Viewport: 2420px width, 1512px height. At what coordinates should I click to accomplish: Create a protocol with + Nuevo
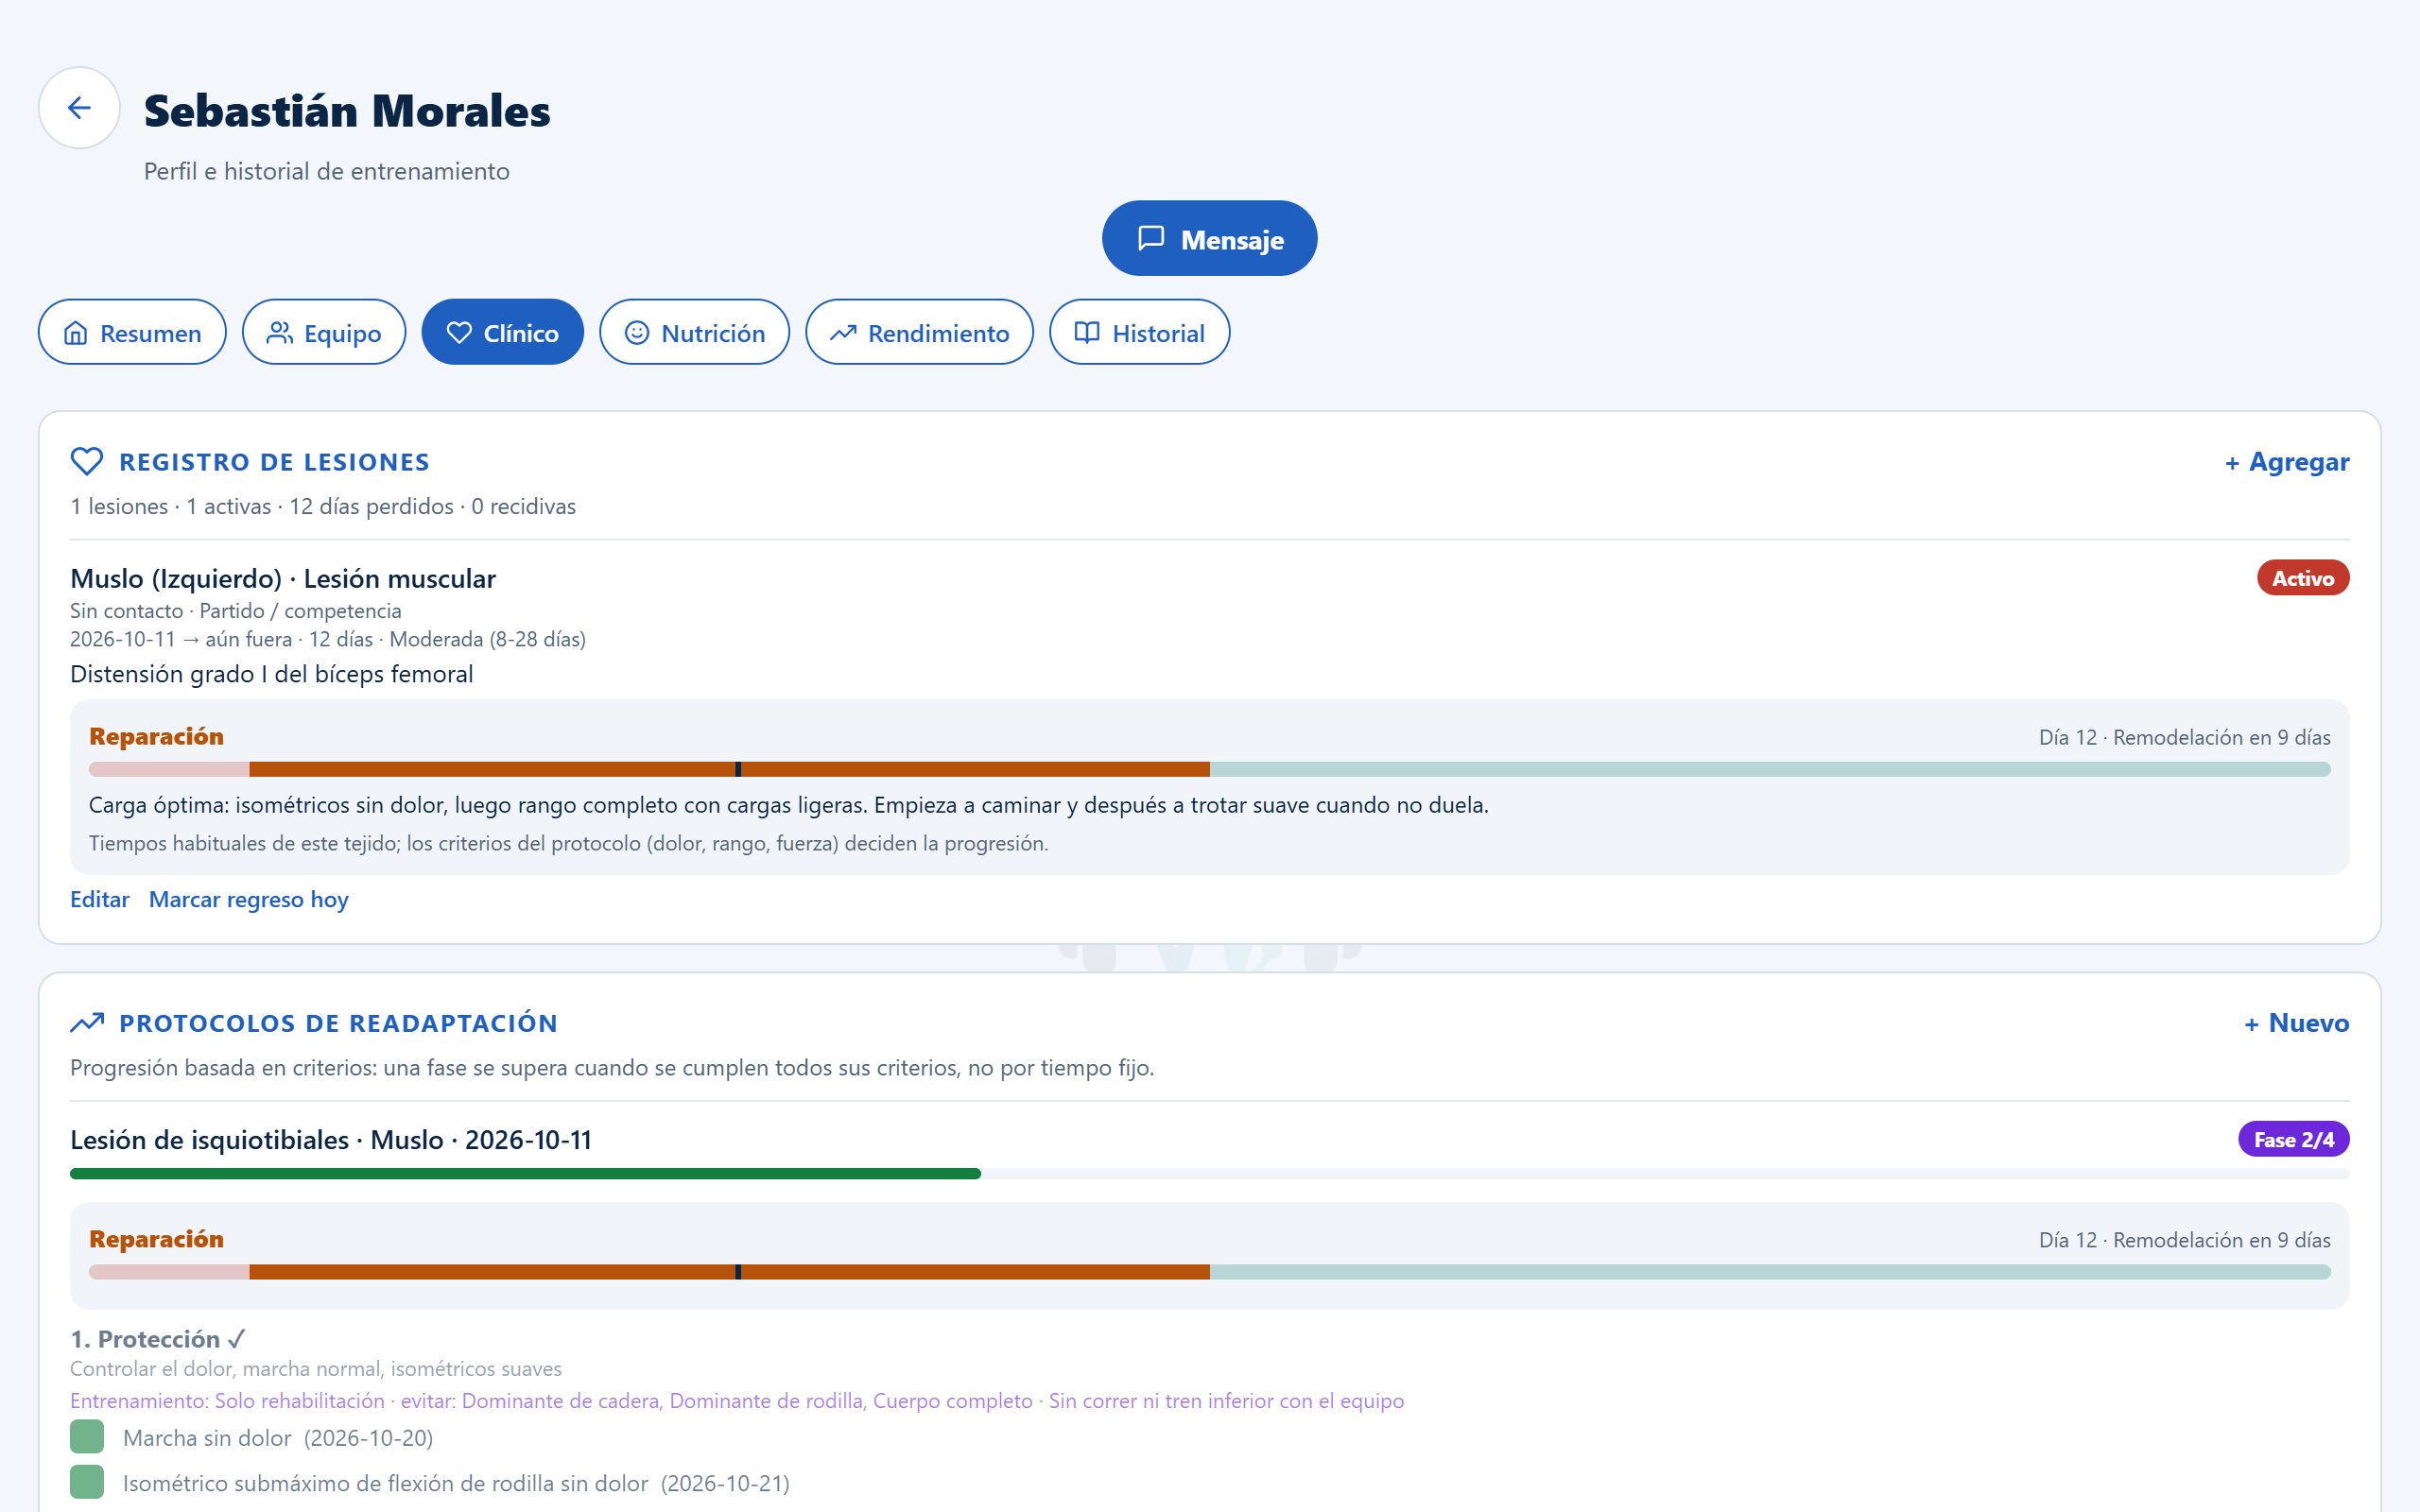(2296, 1023)
